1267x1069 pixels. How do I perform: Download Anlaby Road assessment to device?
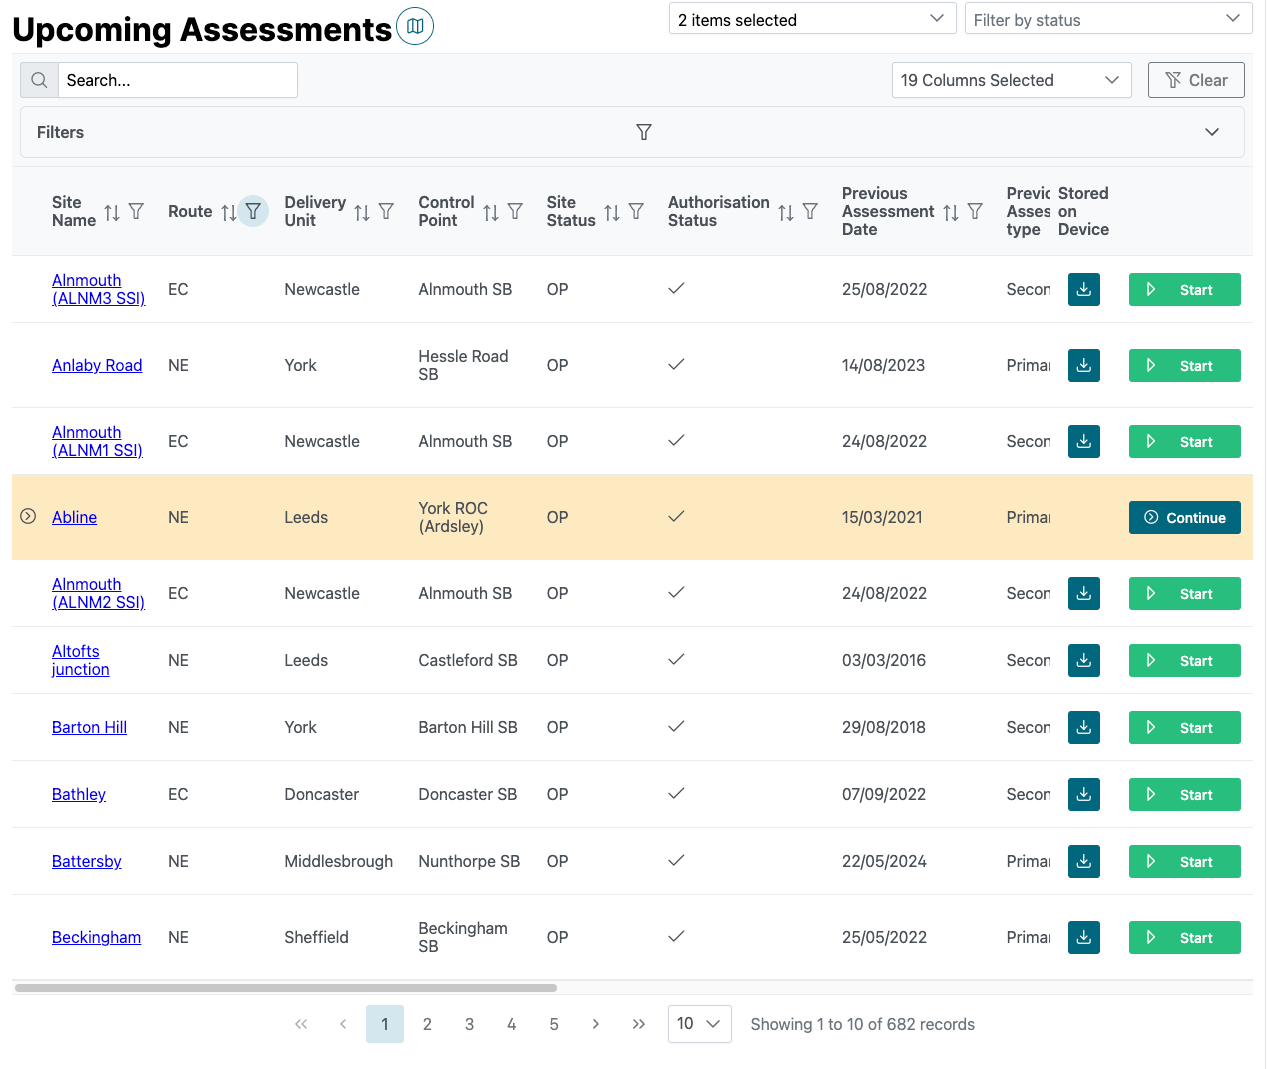pos(1083,365)
